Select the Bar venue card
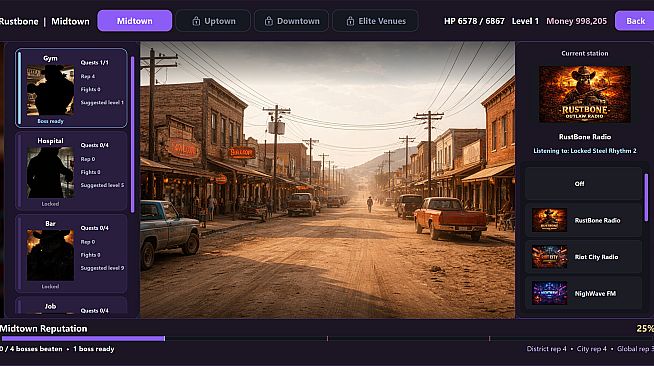The height and width of the screenshot is (366, 654). [x=71, y=253]
